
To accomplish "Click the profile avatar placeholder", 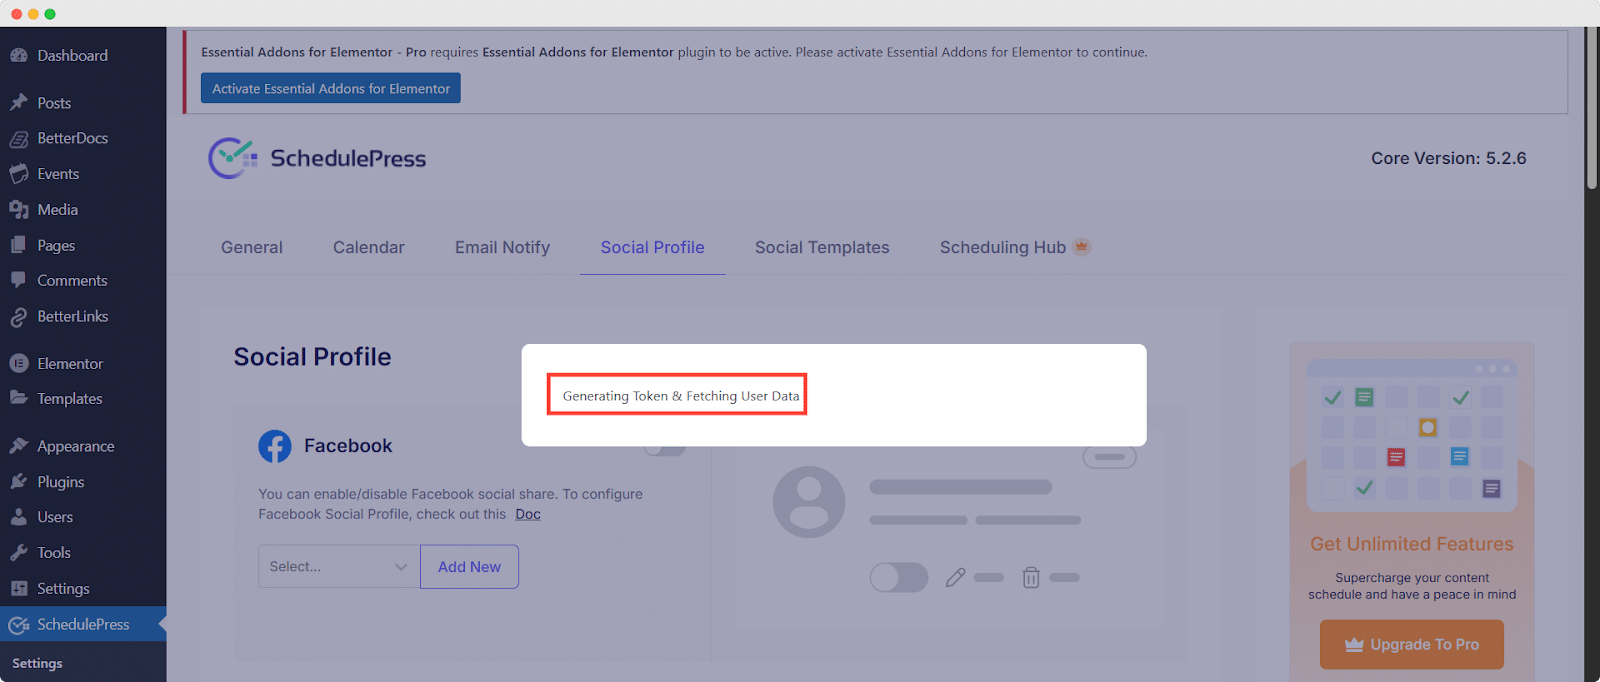I will [x=809, y=502].
